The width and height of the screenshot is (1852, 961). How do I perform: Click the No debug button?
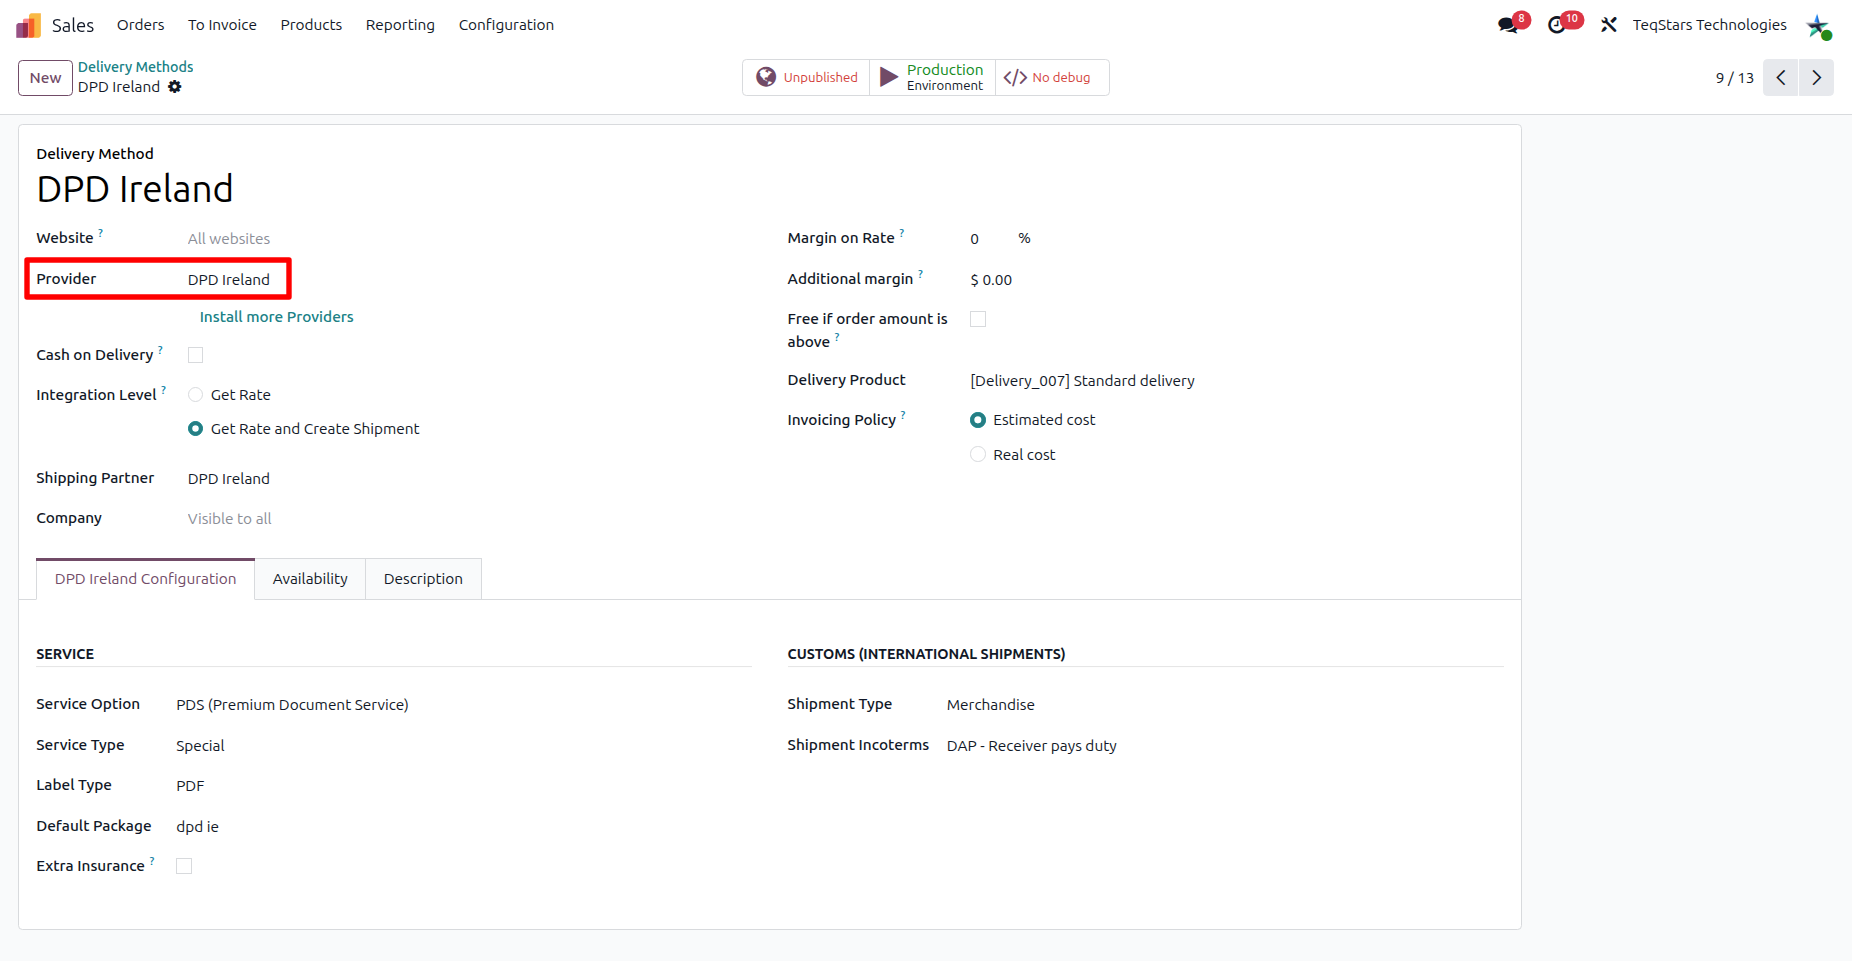tap(1052, 77)
